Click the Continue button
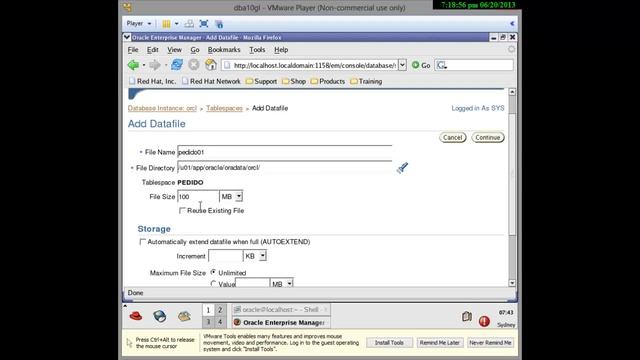 click(x=488, y=138)
